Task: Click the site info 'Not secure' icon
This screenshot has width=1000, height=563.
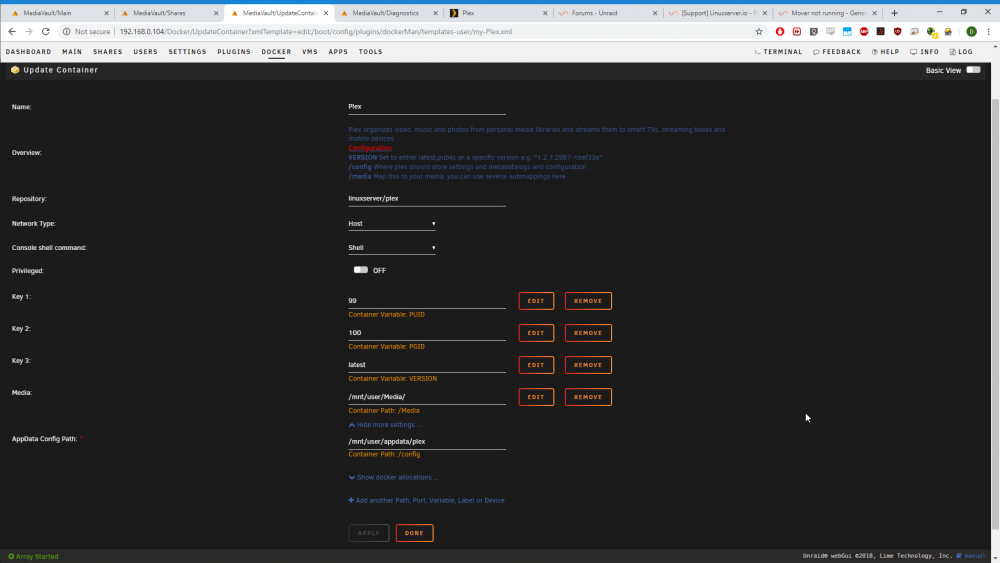Action: [66, 31]
